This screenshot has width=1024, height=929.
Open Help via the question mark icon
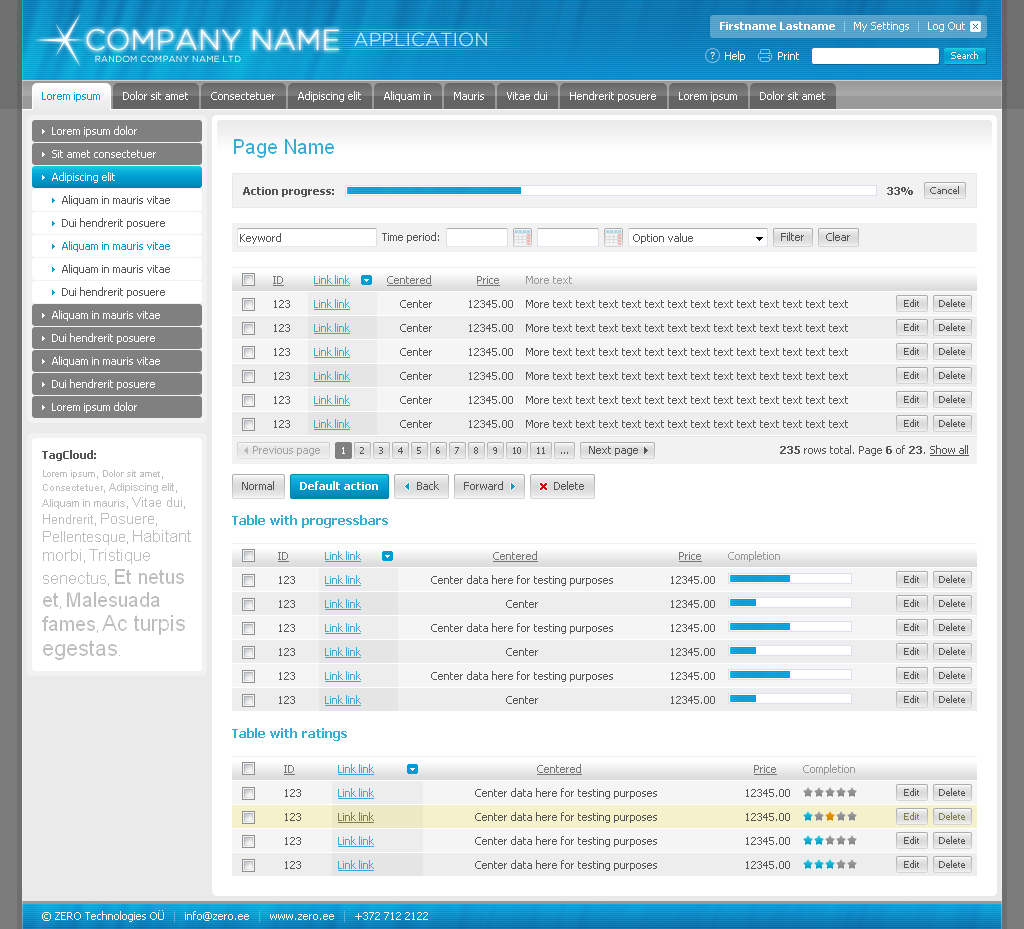pyautogui.click(x=712, y=56)
